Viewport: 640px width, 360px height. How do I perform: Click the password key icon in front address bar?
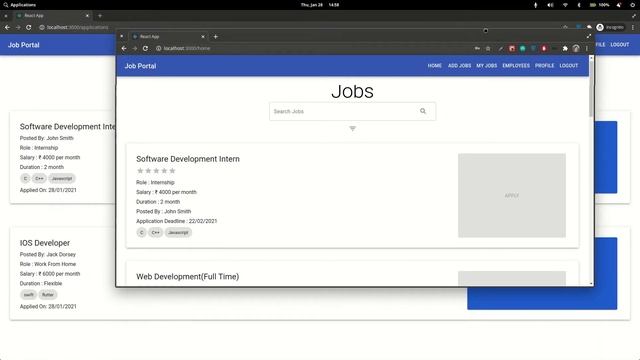(477, 48)
